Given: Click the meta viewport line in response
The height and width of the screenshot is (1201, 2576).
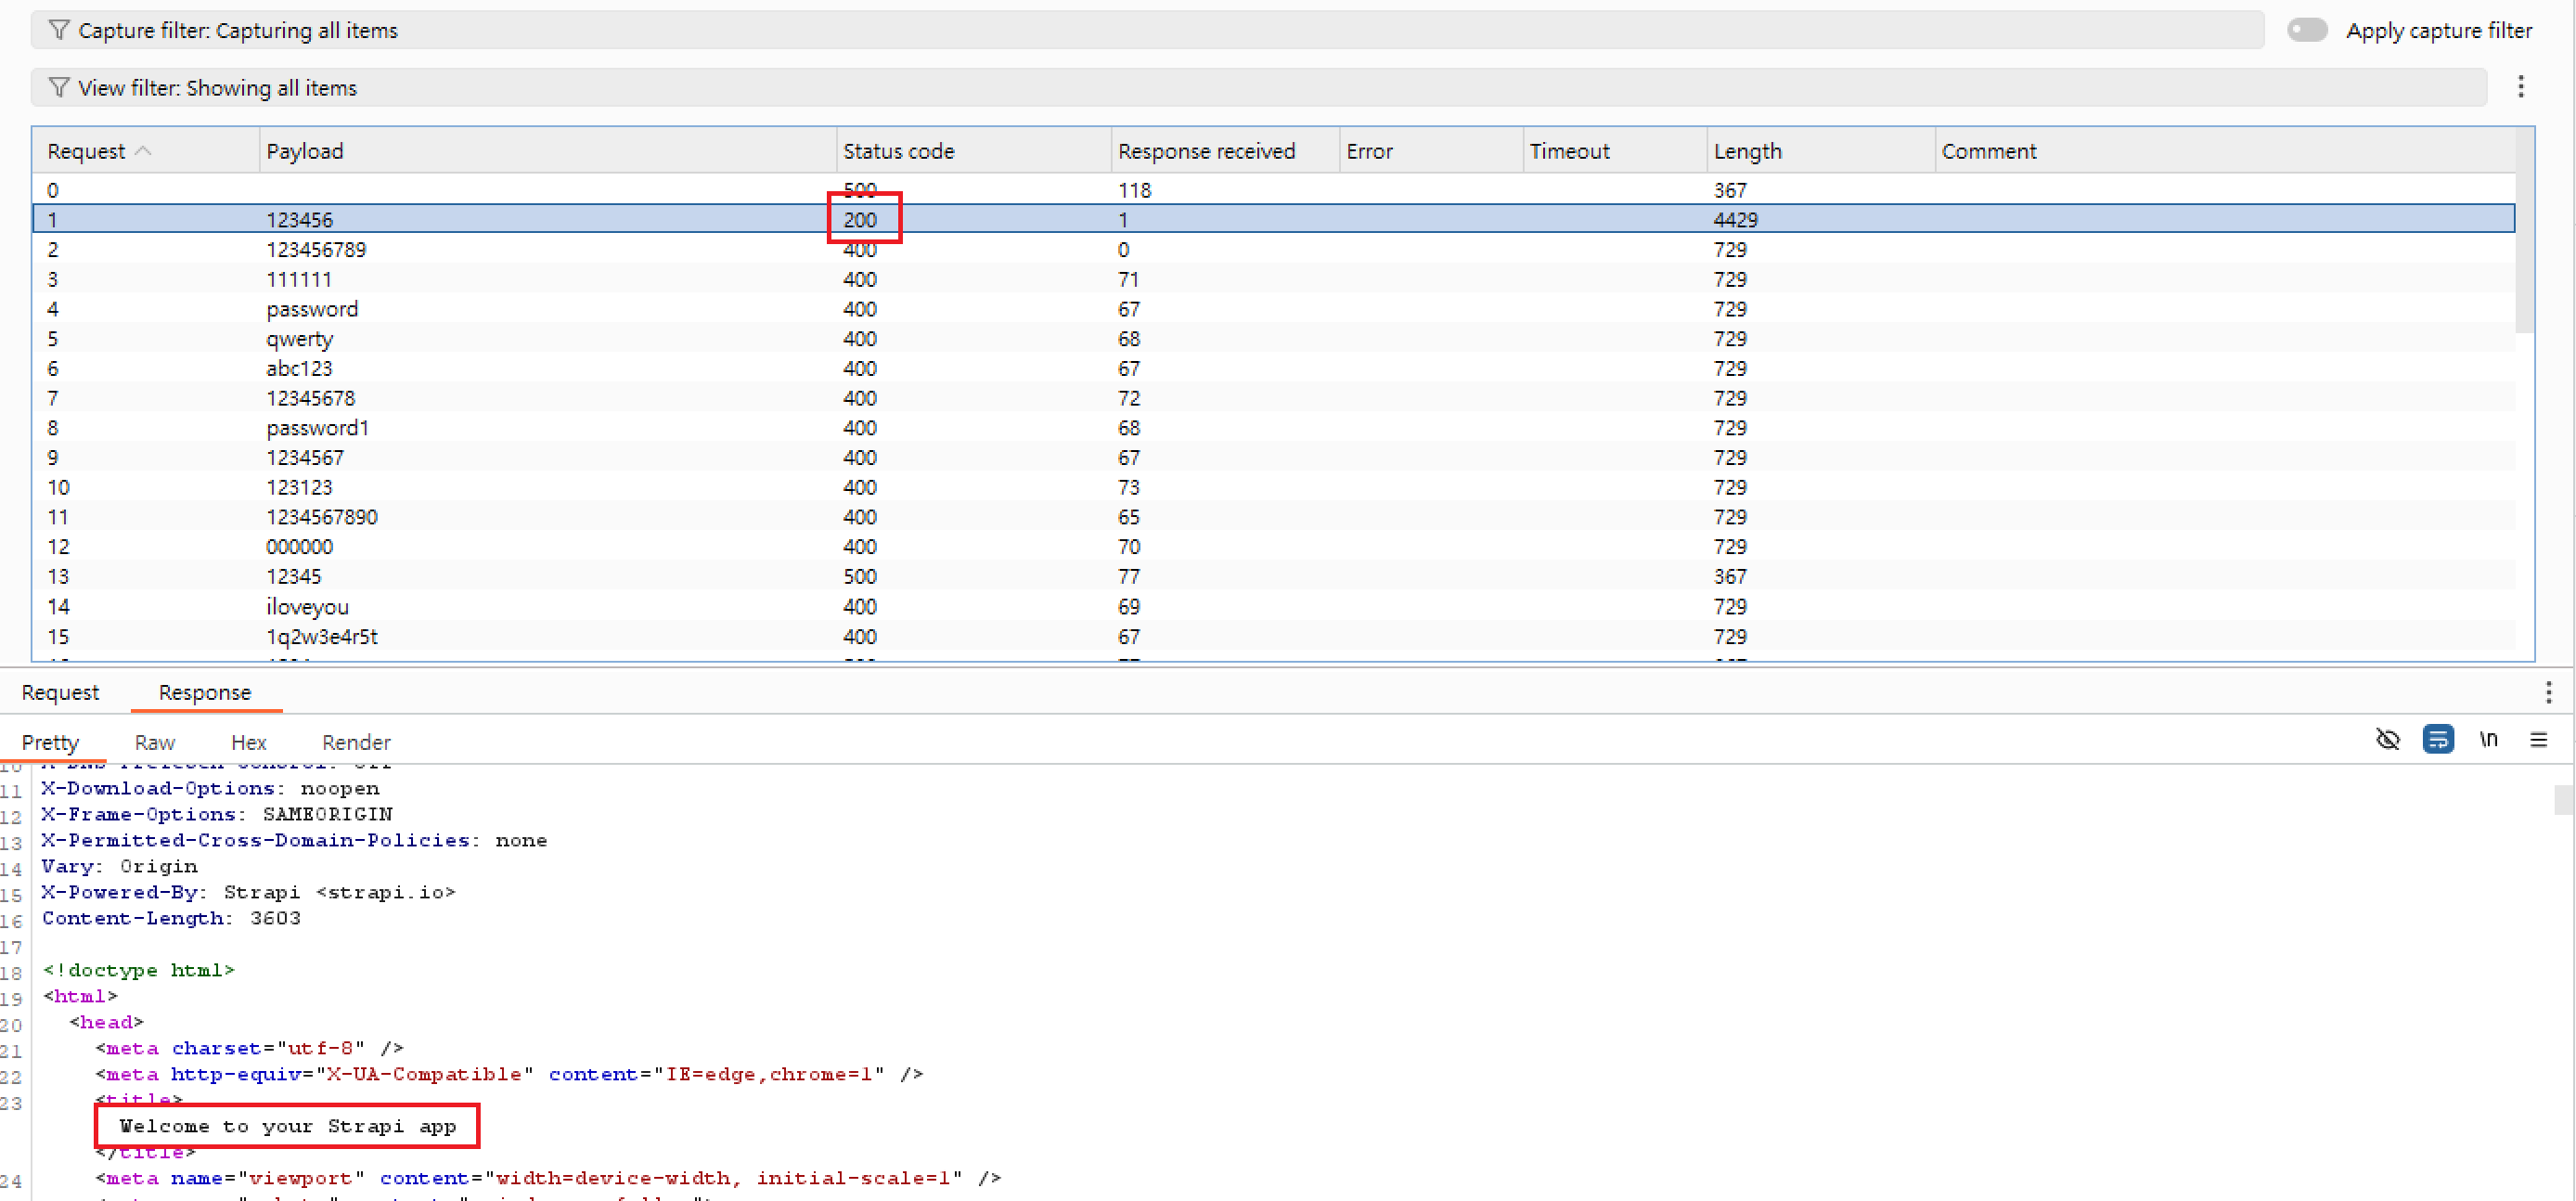Looking at the screenshot, I should (x=548, y=1178).
